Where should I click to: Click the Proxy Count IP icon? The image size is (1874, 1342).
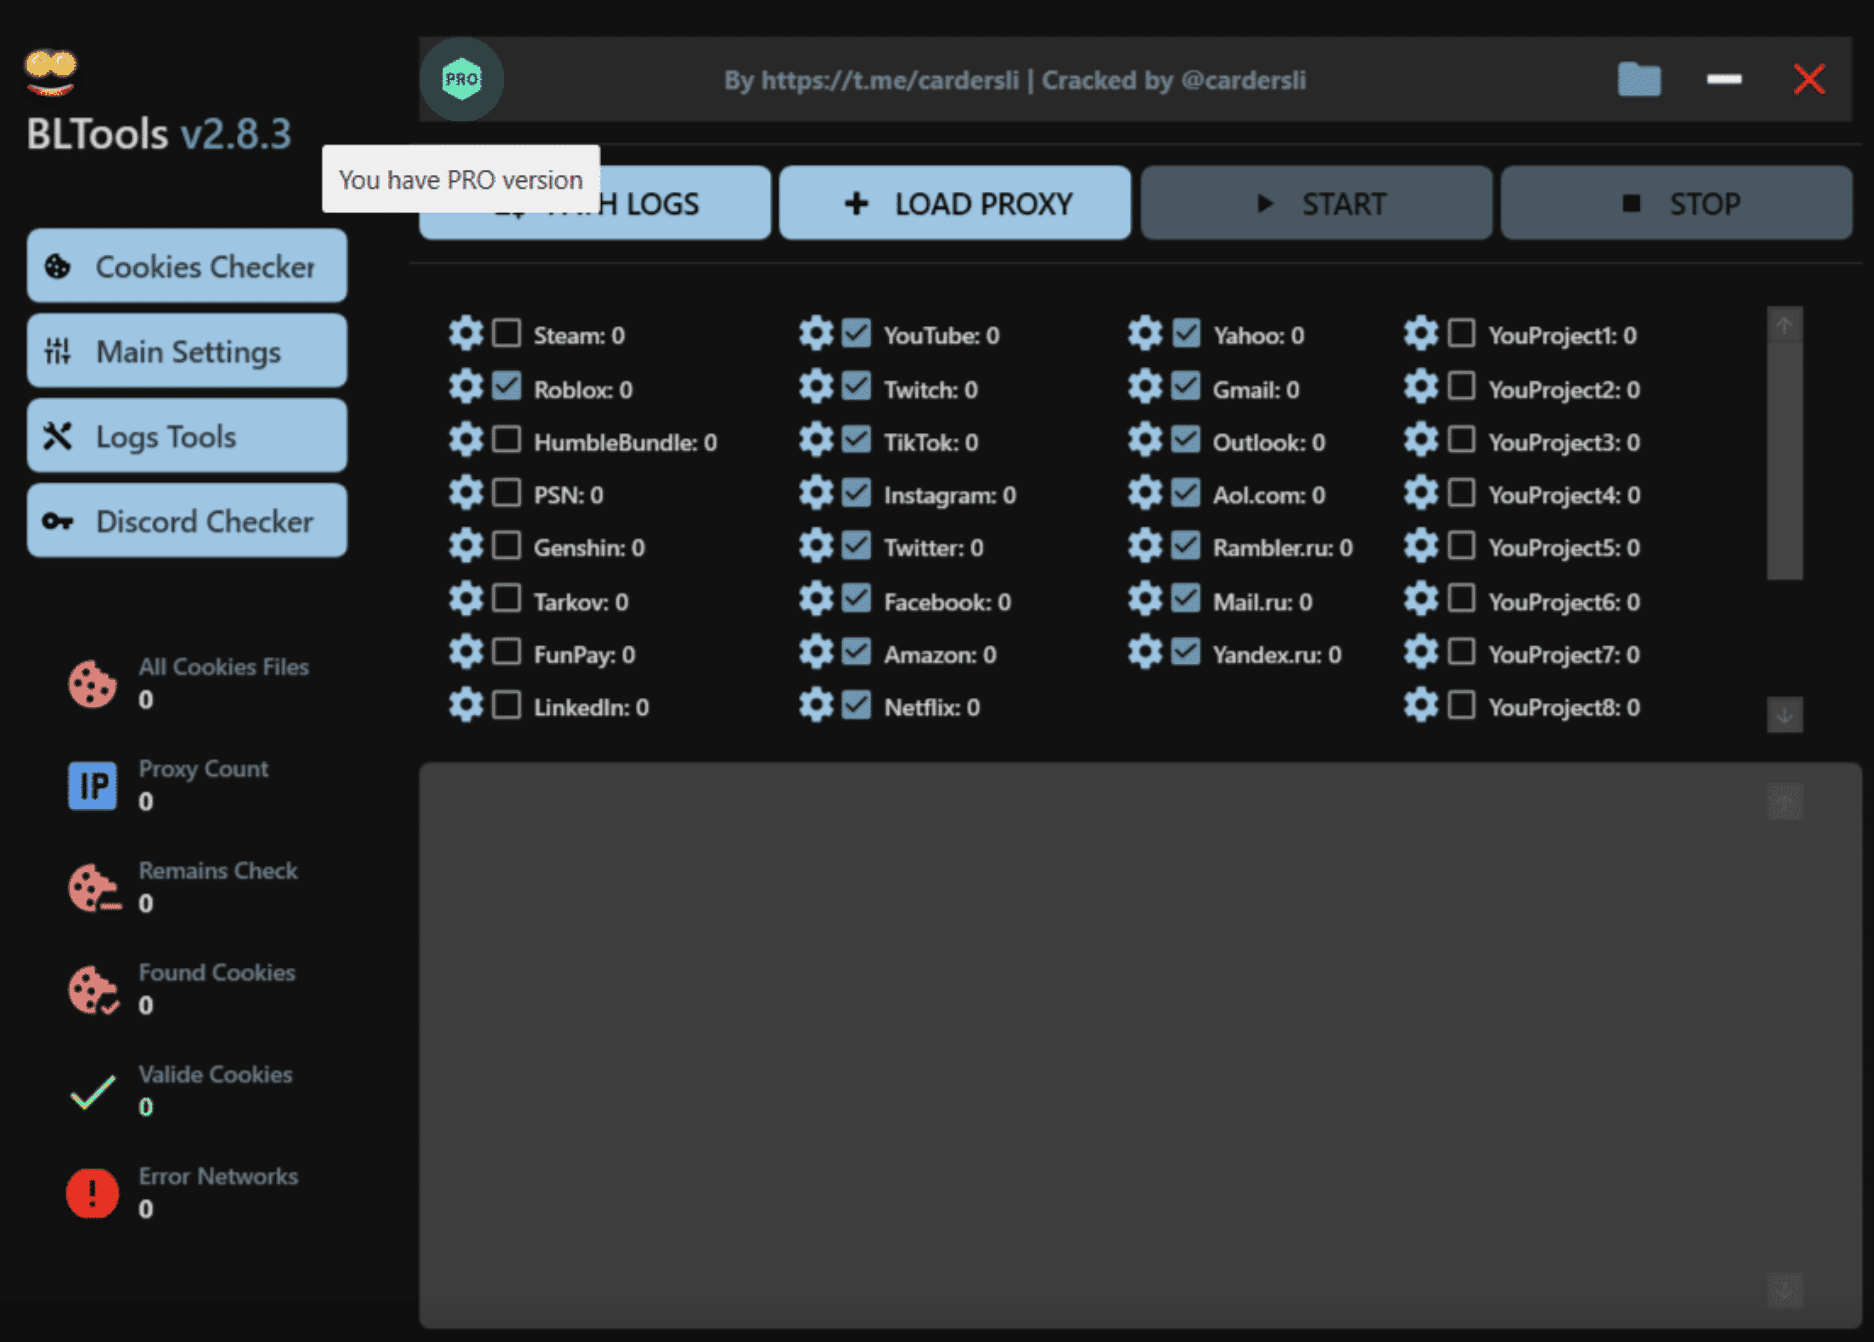tap(92, 786)
